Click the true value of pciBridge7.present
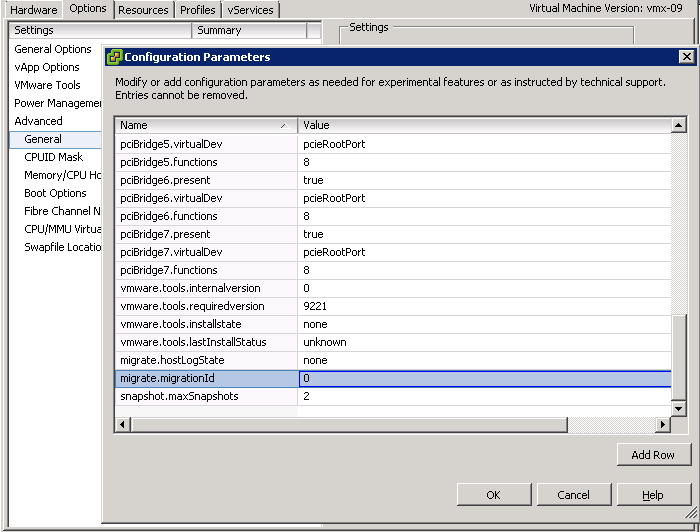The image size is (700, 532). (313, 234)
